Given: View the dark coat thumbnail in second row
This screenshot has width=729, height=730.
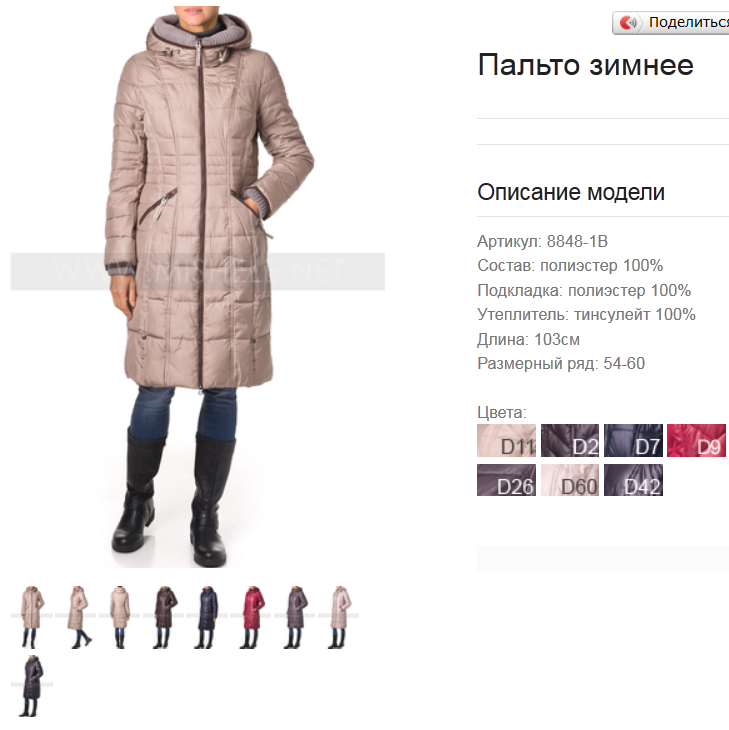Looking at the screenshot, I should [32, 686].
